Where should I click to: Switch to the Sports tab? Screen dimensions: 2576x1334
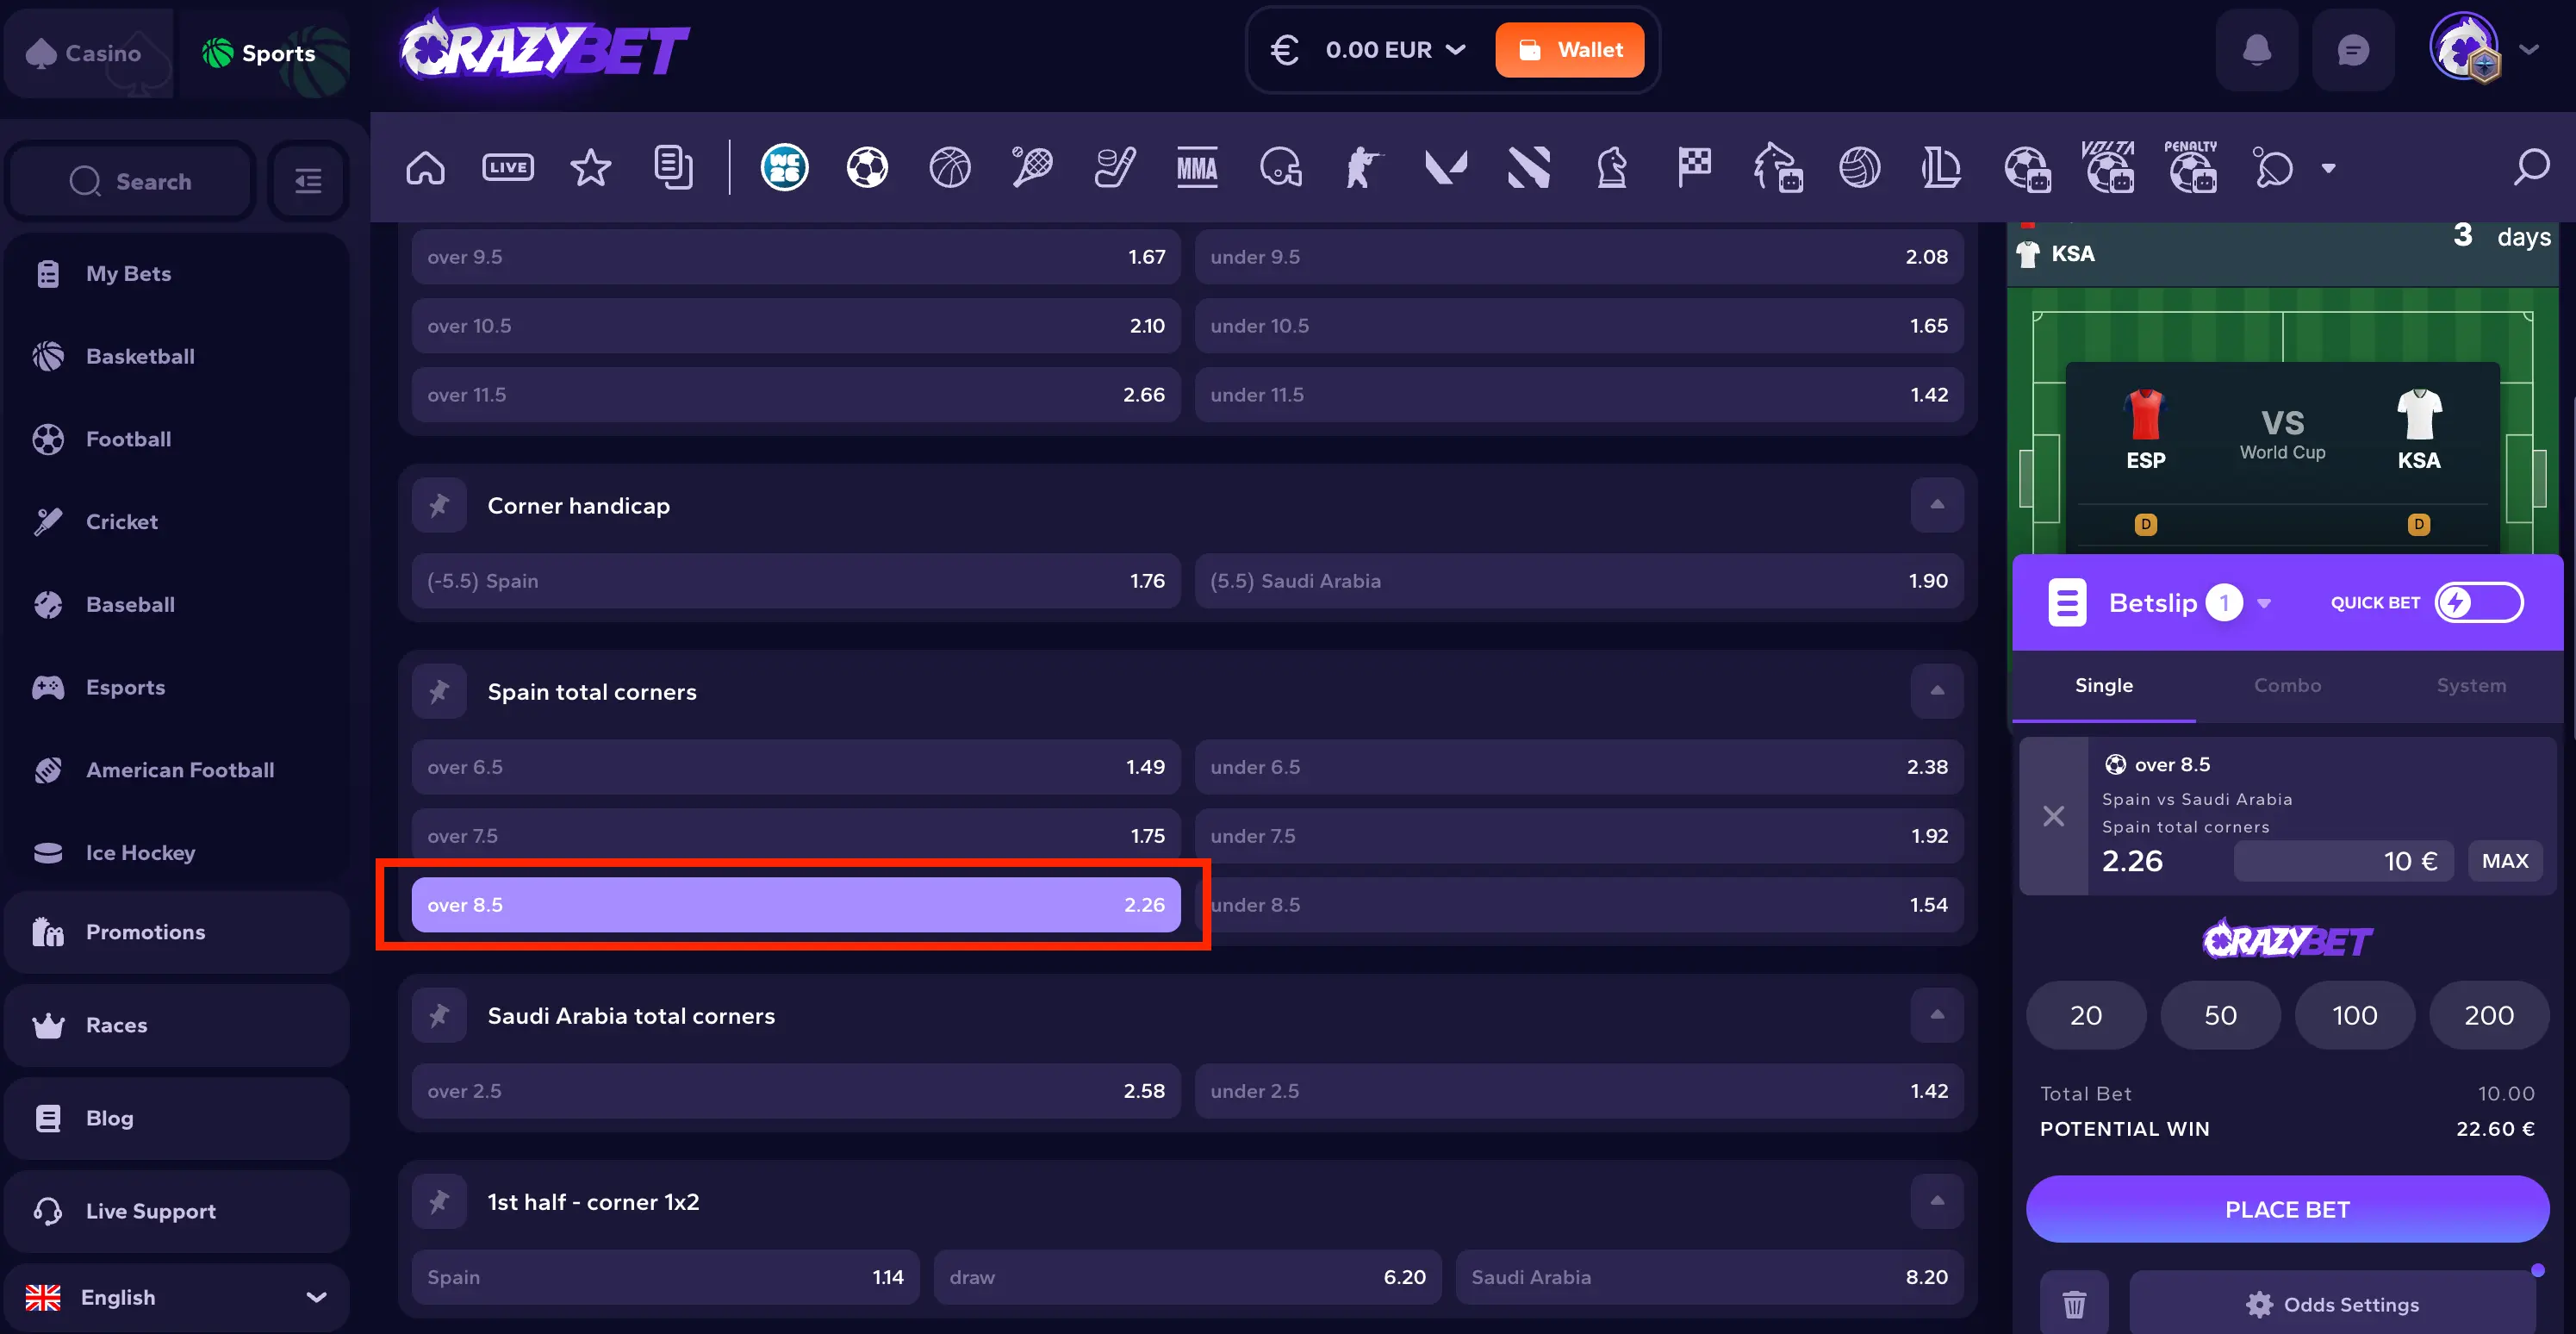(x=263, y=53)
